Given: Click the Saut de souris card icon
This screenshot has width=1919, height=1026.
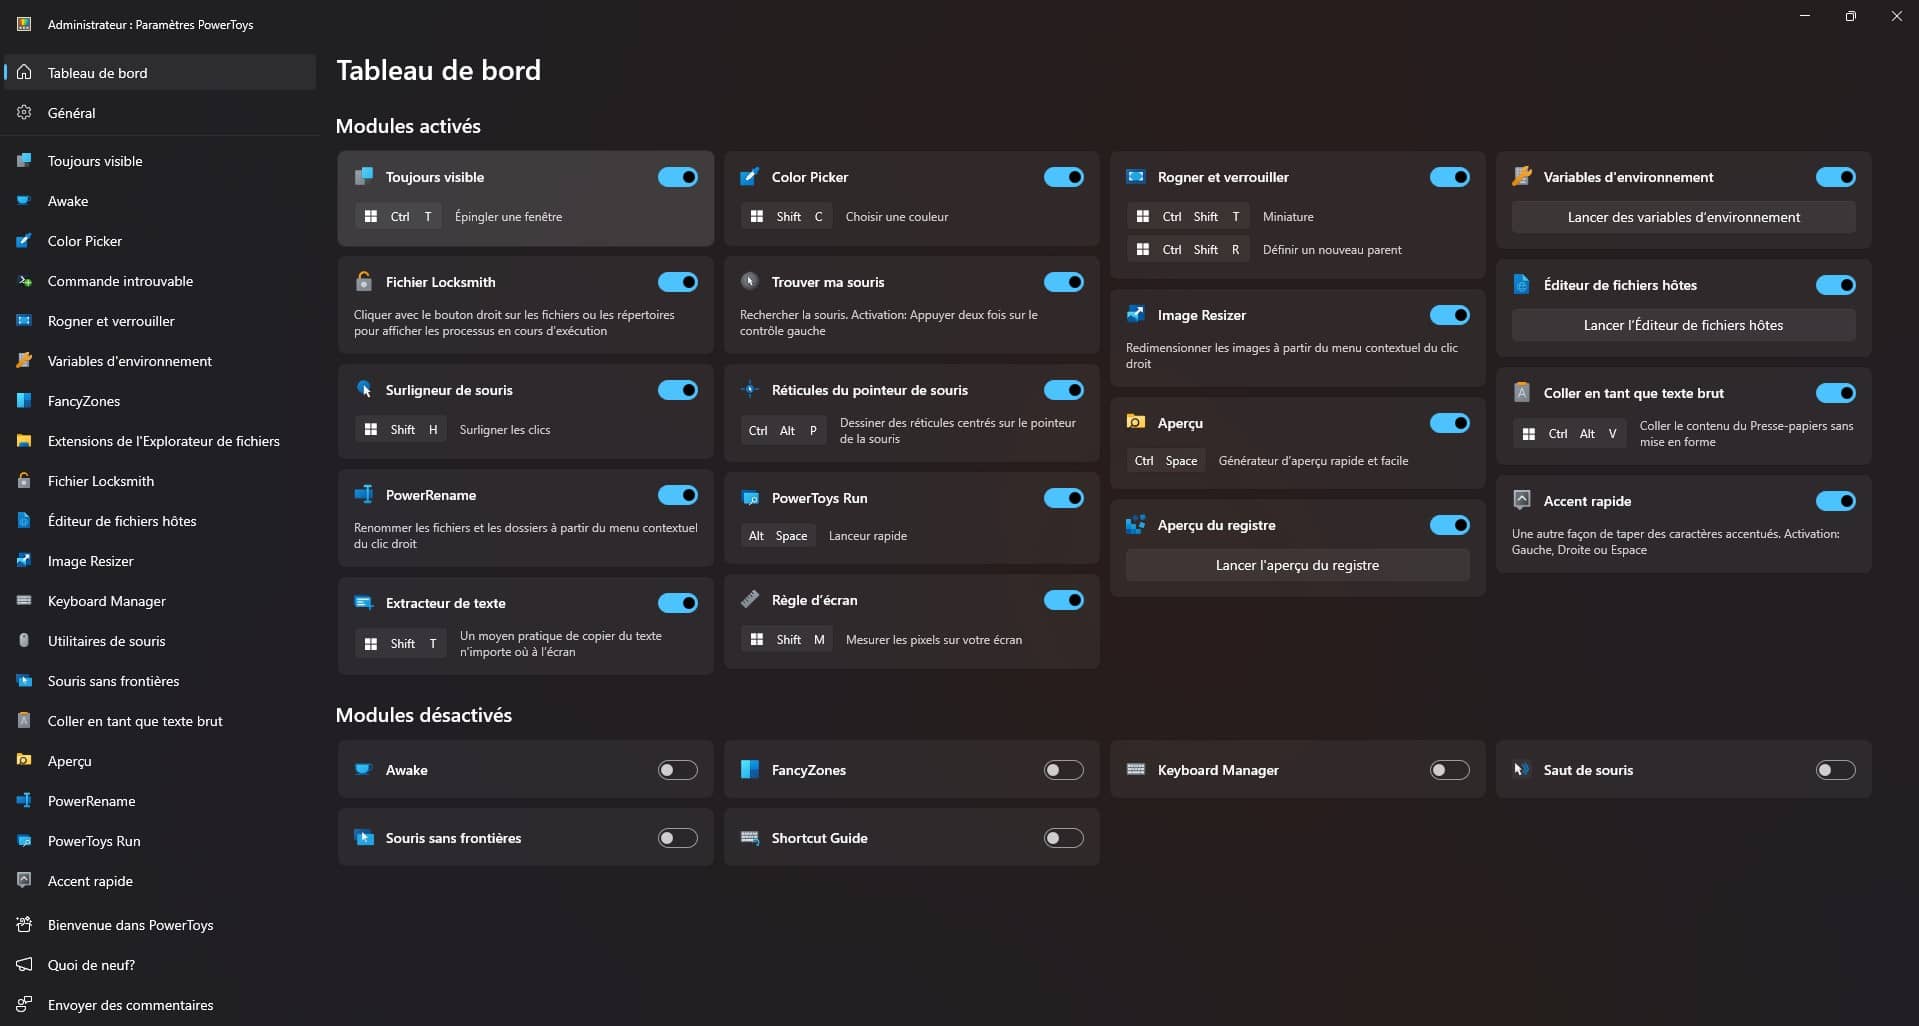Looking at the screenshot, I should coord(1522,770).
